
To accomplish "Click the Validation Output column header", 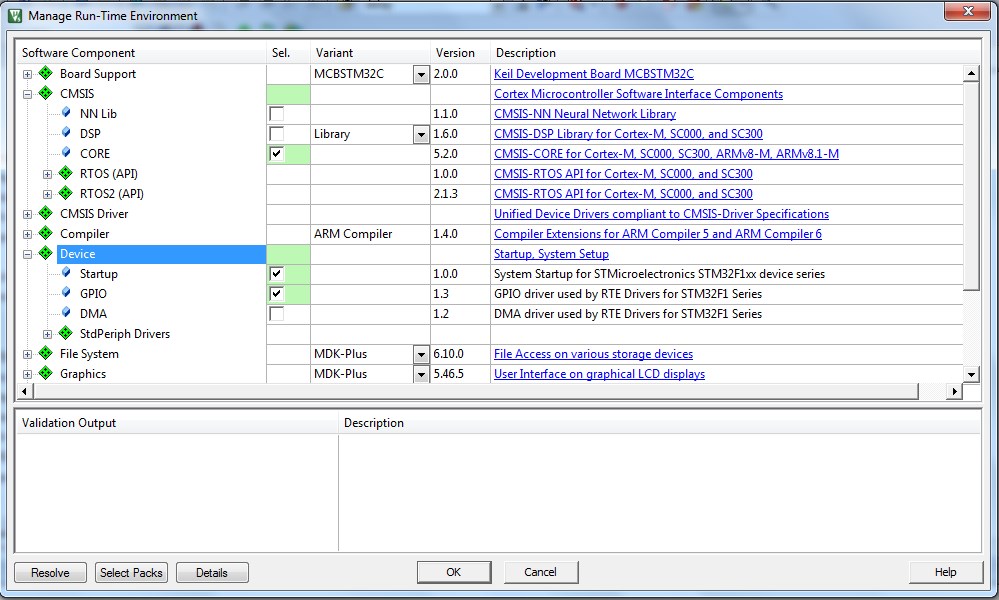I will coord(177,423).
